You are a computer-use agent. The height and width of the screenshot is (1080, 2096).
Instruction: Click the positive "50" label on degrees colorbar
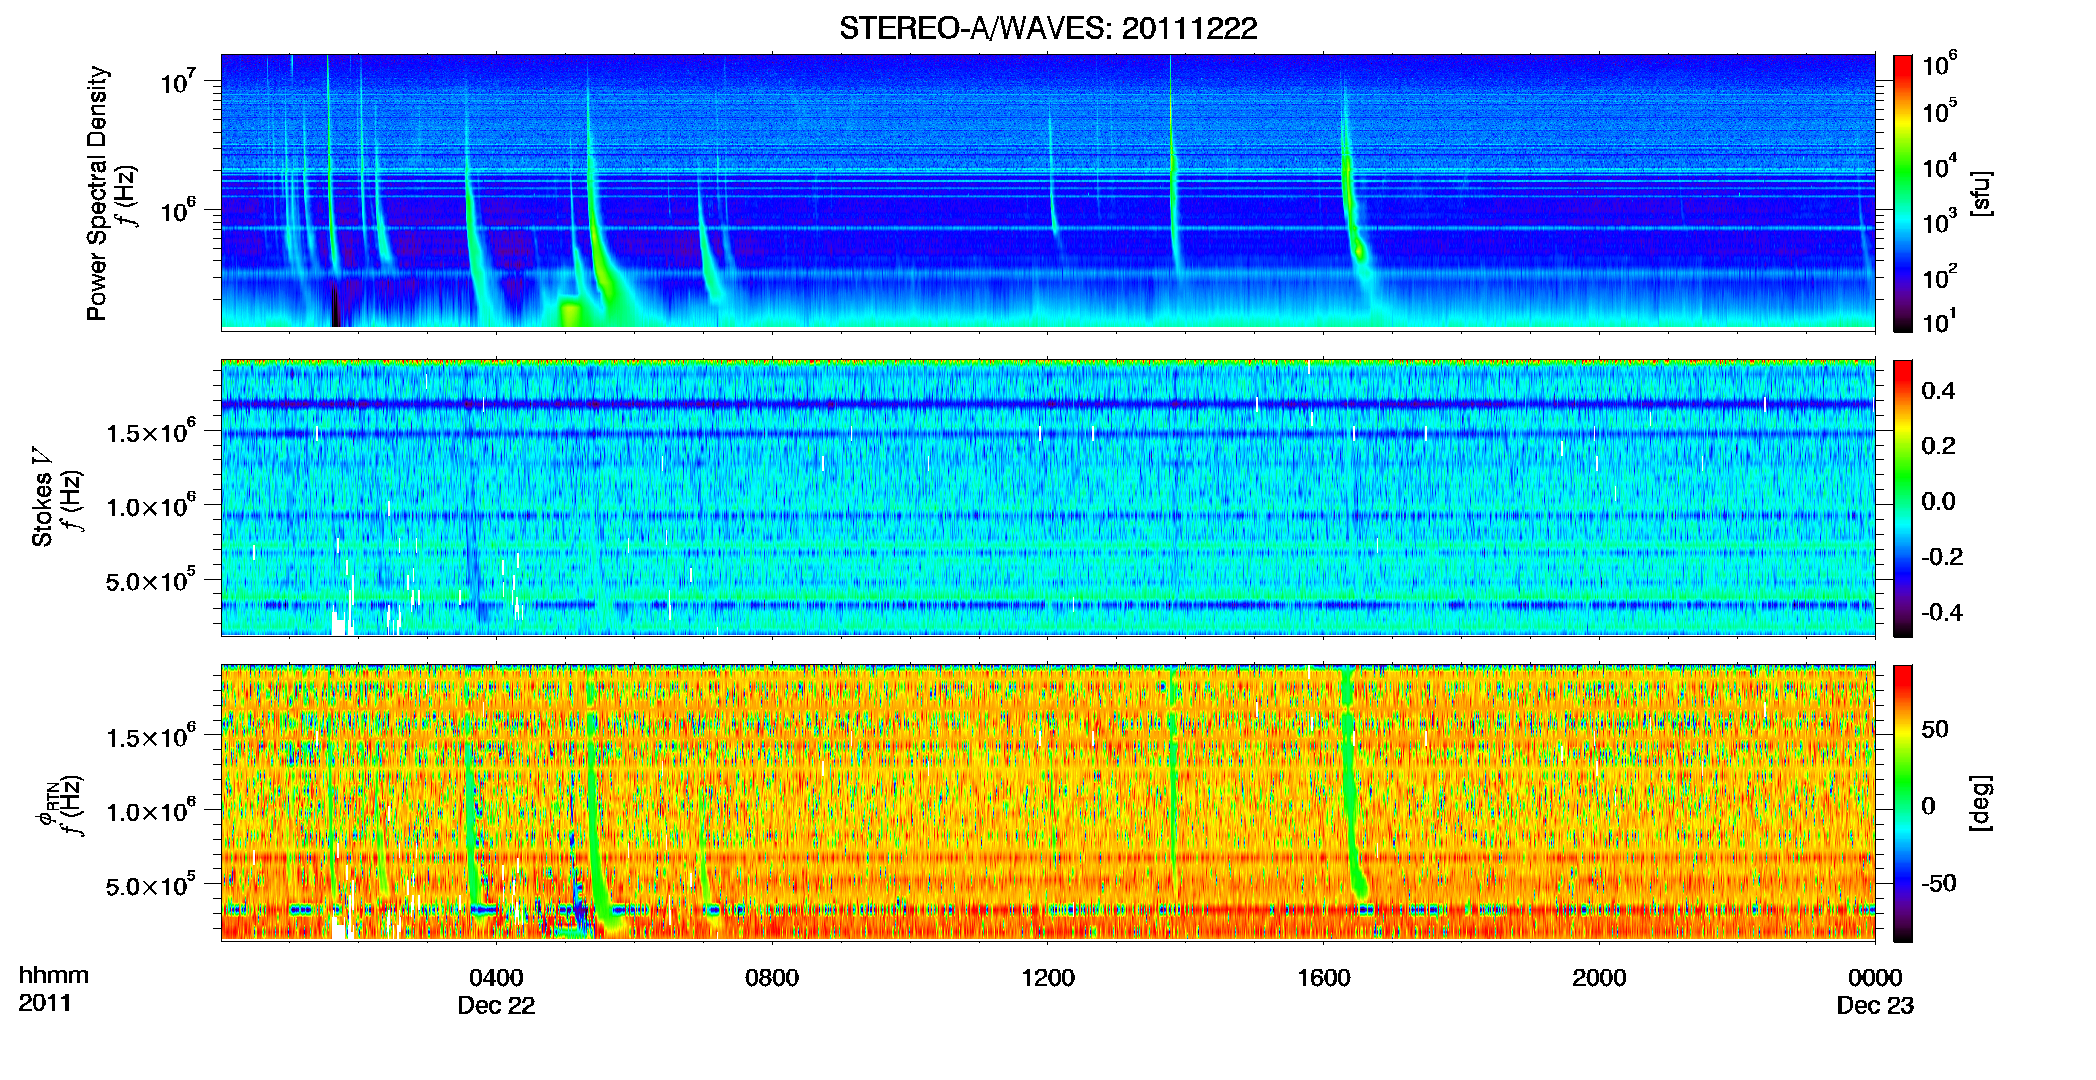[x=1934, y=730]
